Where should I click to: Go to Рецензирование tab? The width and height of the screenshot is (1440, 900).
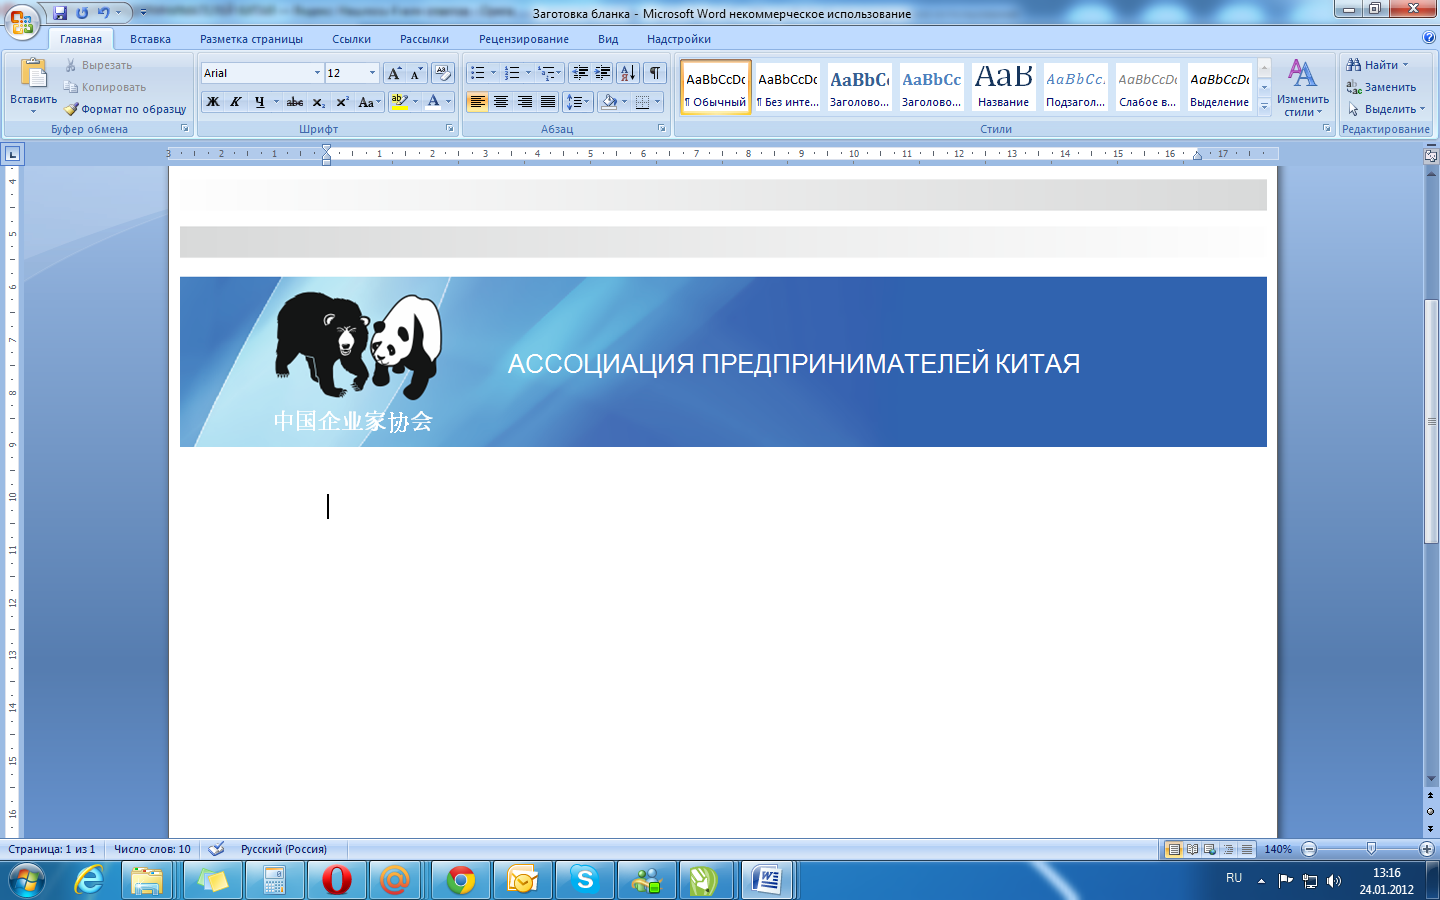[523, 39]
